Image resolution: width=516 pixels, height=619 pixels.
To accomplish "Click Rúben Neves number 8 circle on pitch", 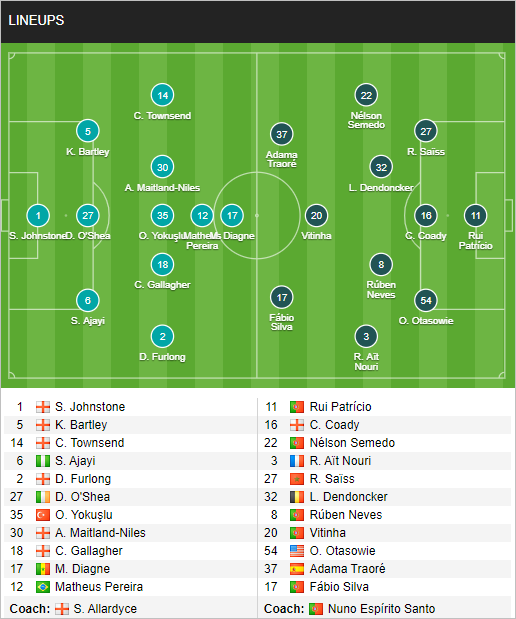I will (x=381, y=264).
